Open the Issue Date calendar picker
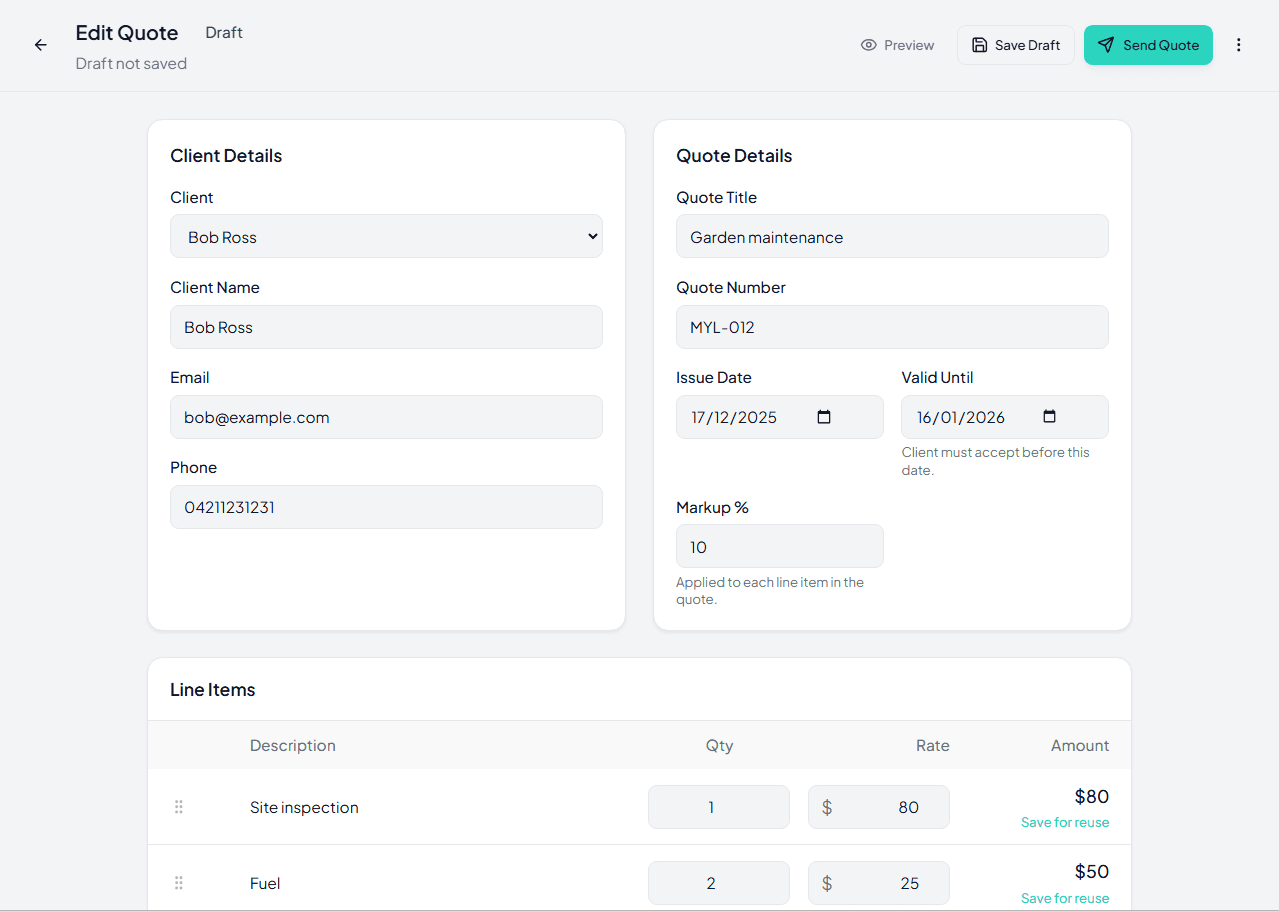Screen dimensions: 1279x912 [x=823, y=417]
